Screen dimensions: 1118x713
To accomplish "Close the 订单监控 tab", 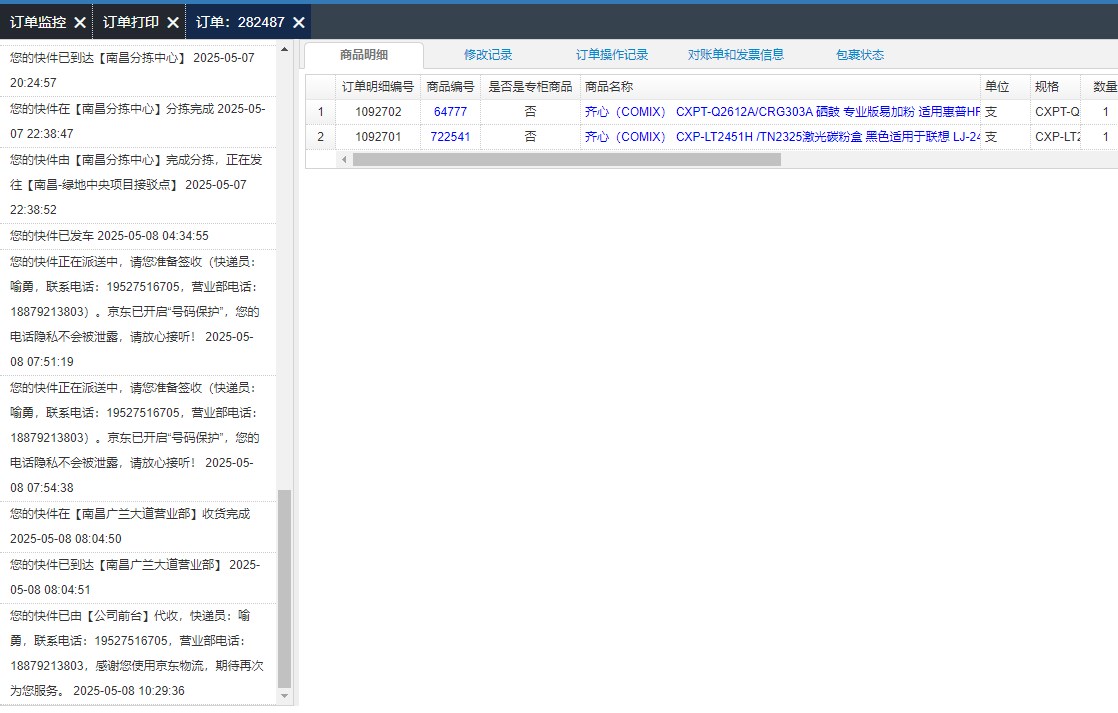I will (x=80, y=23).
